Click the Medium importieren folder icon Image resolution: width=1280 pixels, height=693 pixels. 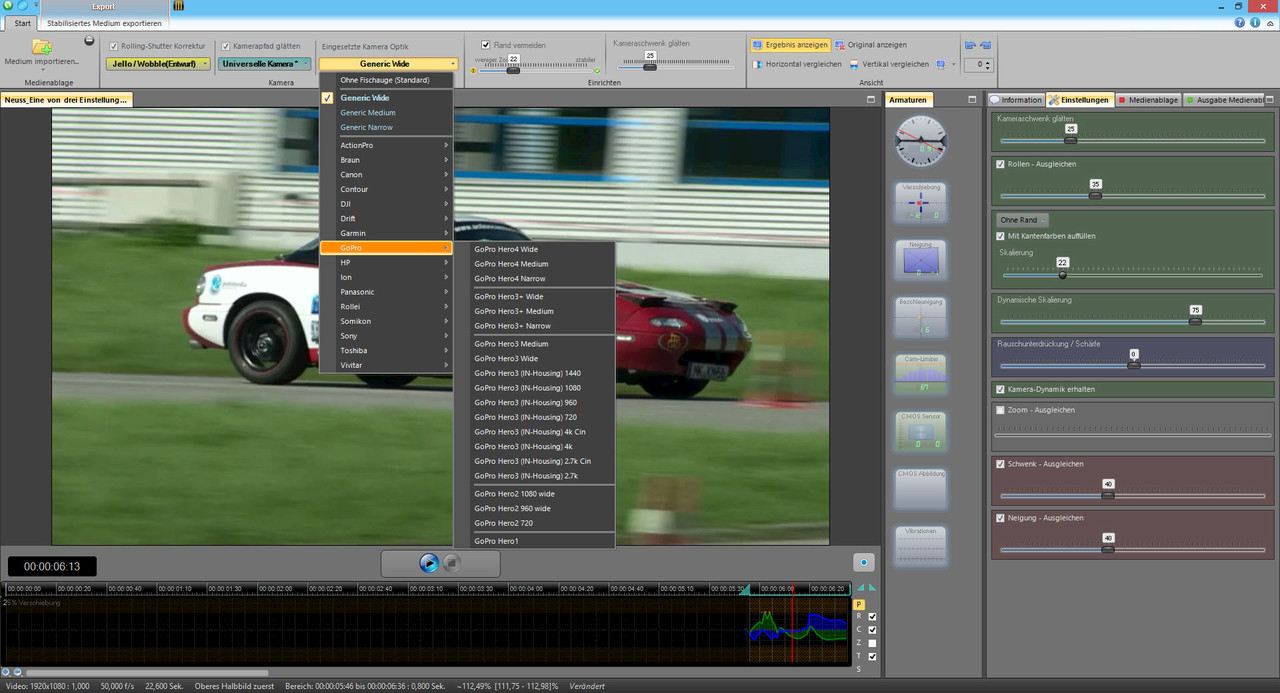click(42, 47)
